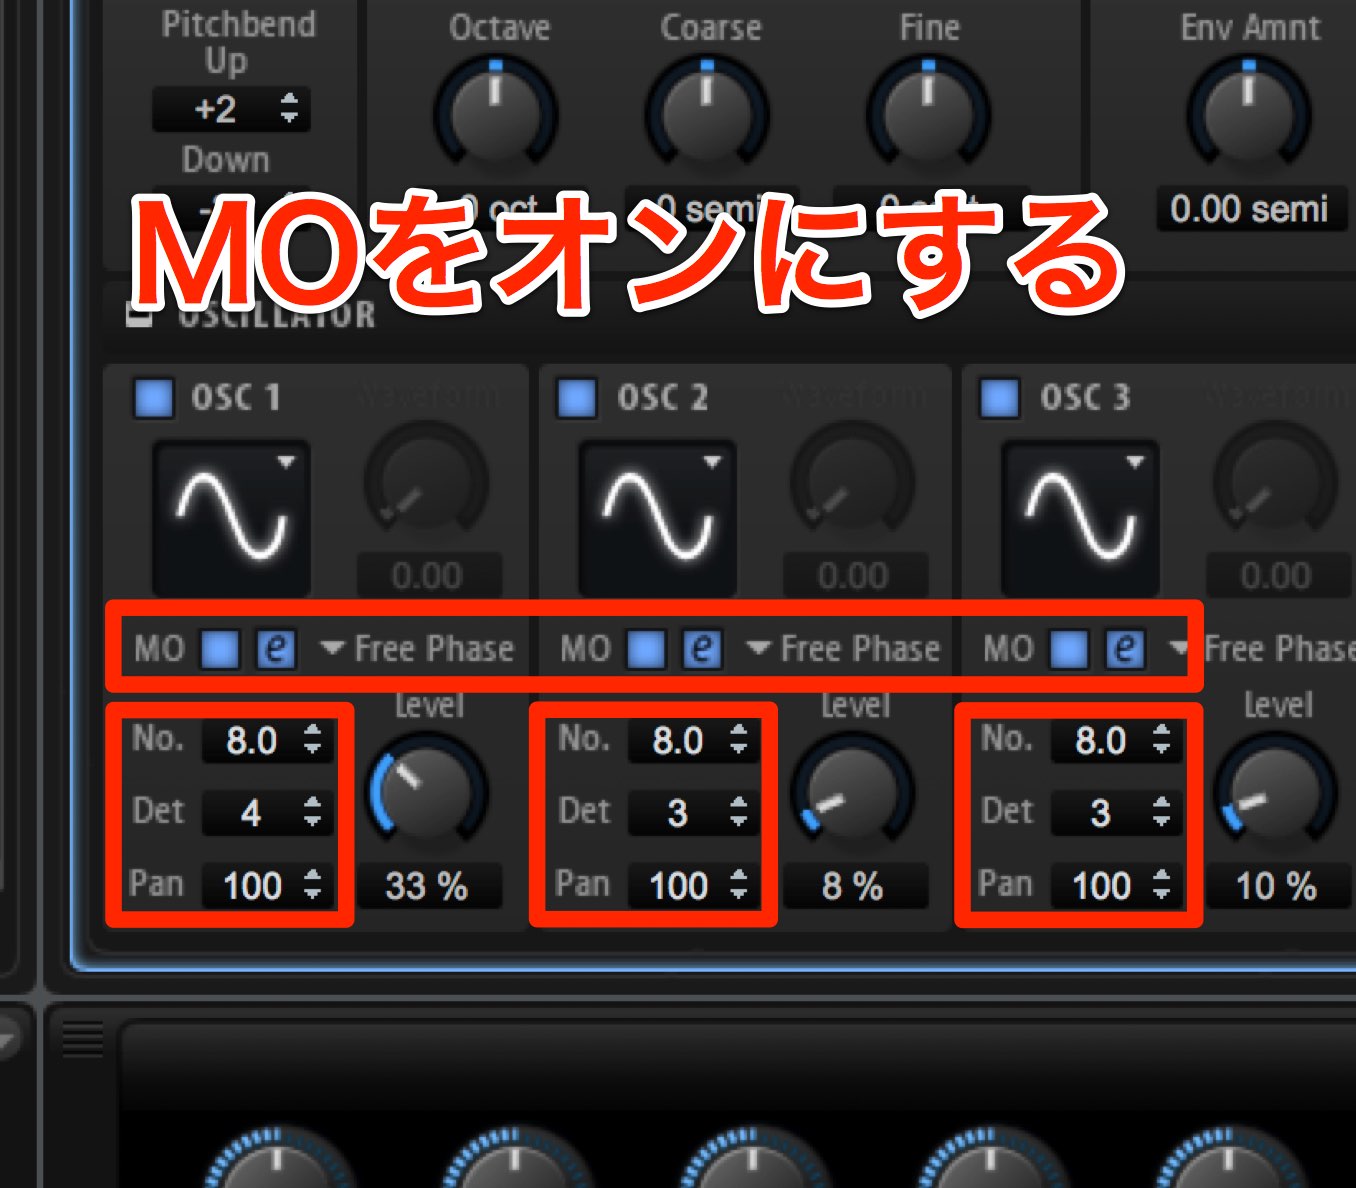Image resolution: width=1356 pixels, height=1188 pixels.
Task: Click the lower section drag handle icon
Action: coord(83,1040)
